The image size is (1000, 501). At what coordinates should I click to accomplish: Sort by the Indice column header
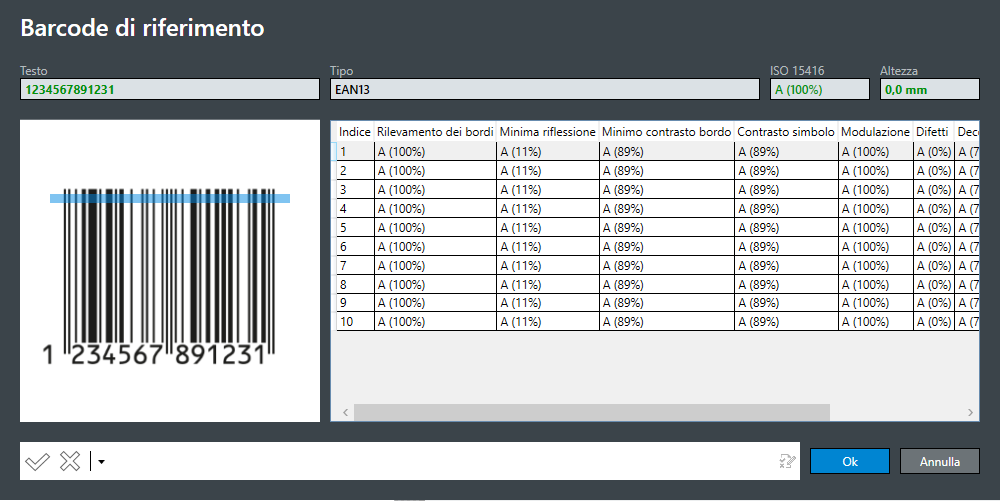[355, 132]
